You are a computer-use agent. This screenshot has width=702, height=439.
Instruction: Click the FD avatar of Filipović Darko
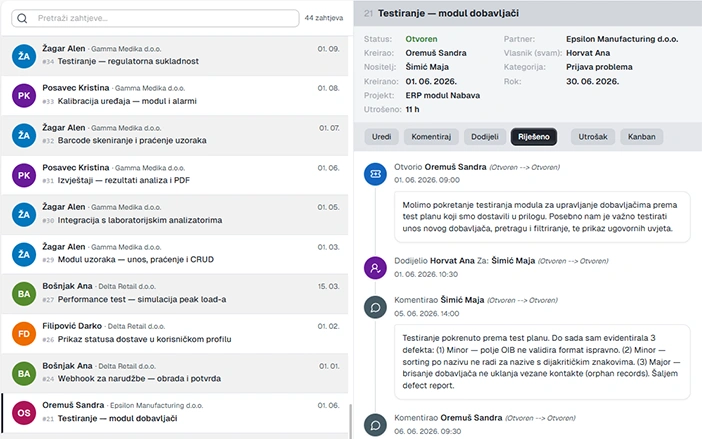24,333
